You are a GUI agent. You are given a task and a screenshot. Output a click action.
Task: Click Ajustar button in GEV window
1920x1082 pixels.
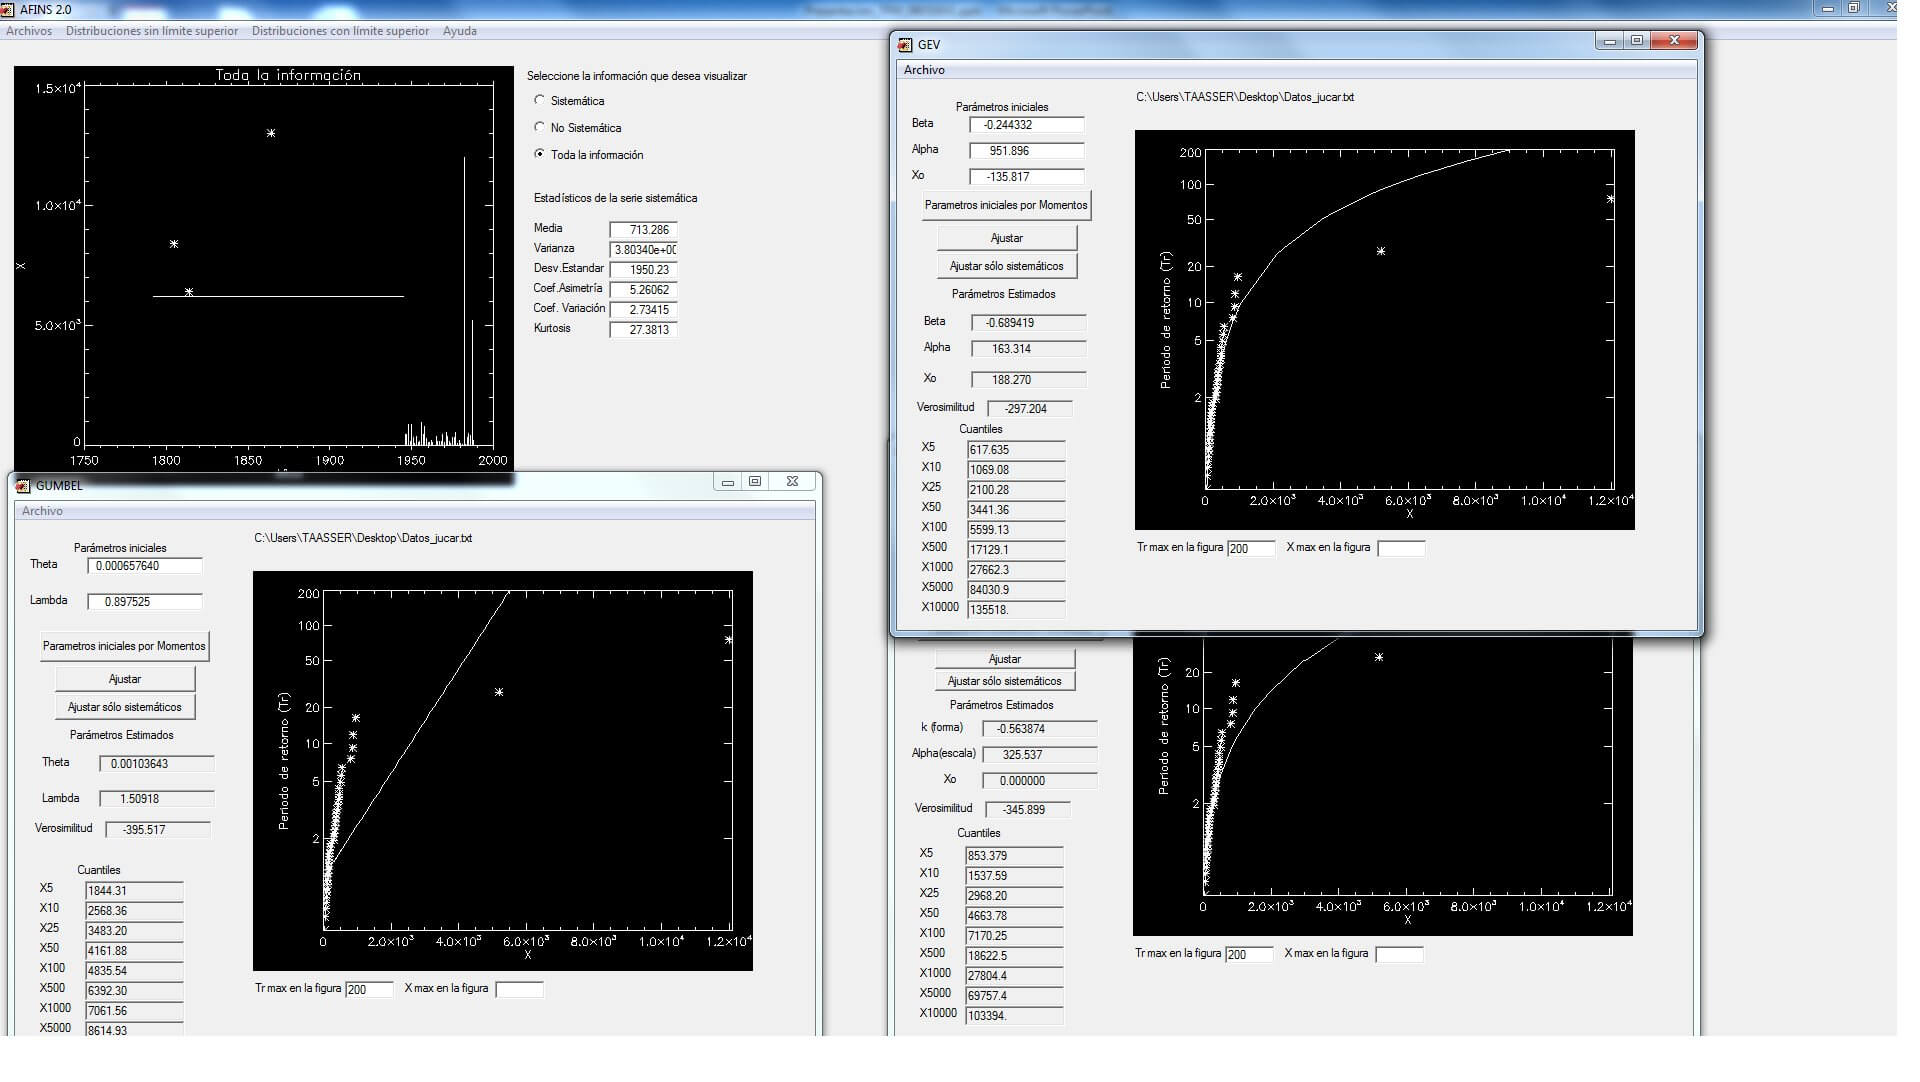click(x=1006, y=238)
